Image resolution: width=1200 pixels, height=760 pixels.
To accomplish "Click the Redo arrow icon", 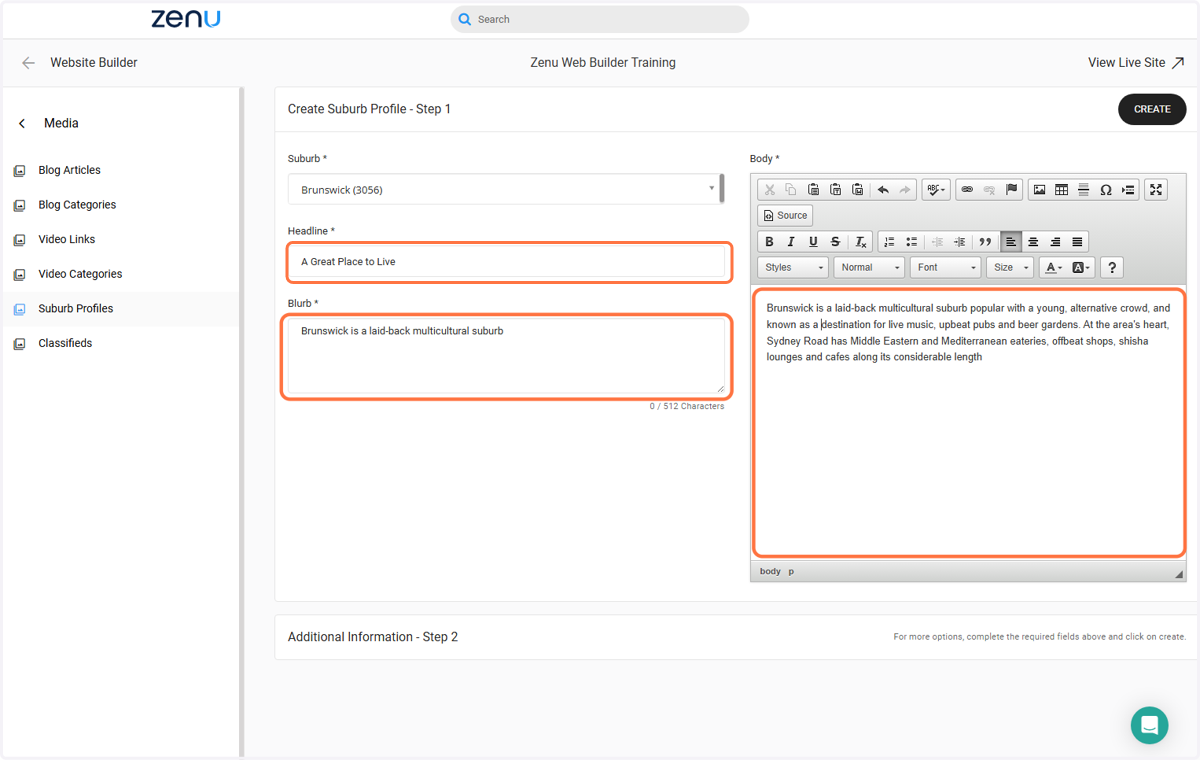I will tap(905, 190).
